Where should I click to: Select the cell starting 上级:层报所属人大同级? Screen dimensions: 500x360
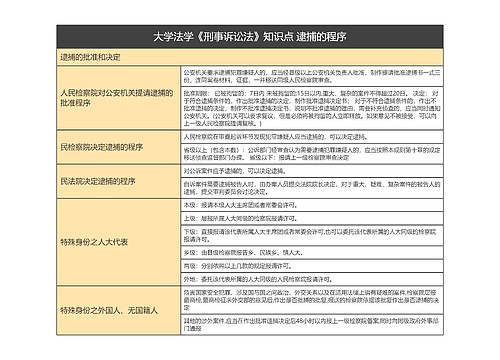point(312,219)
